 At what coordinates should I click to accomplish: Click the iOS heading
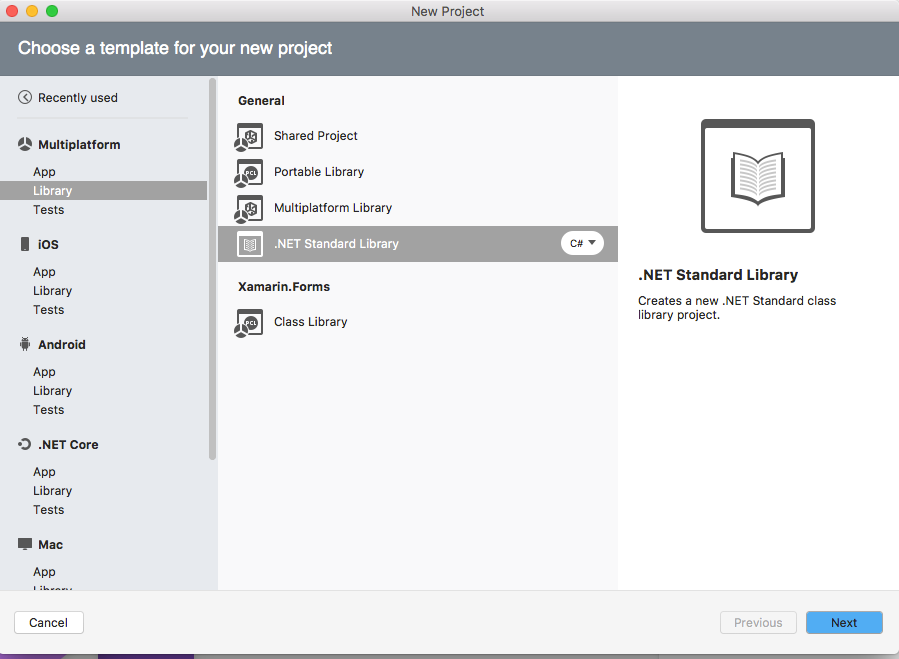tap(48, 244)
